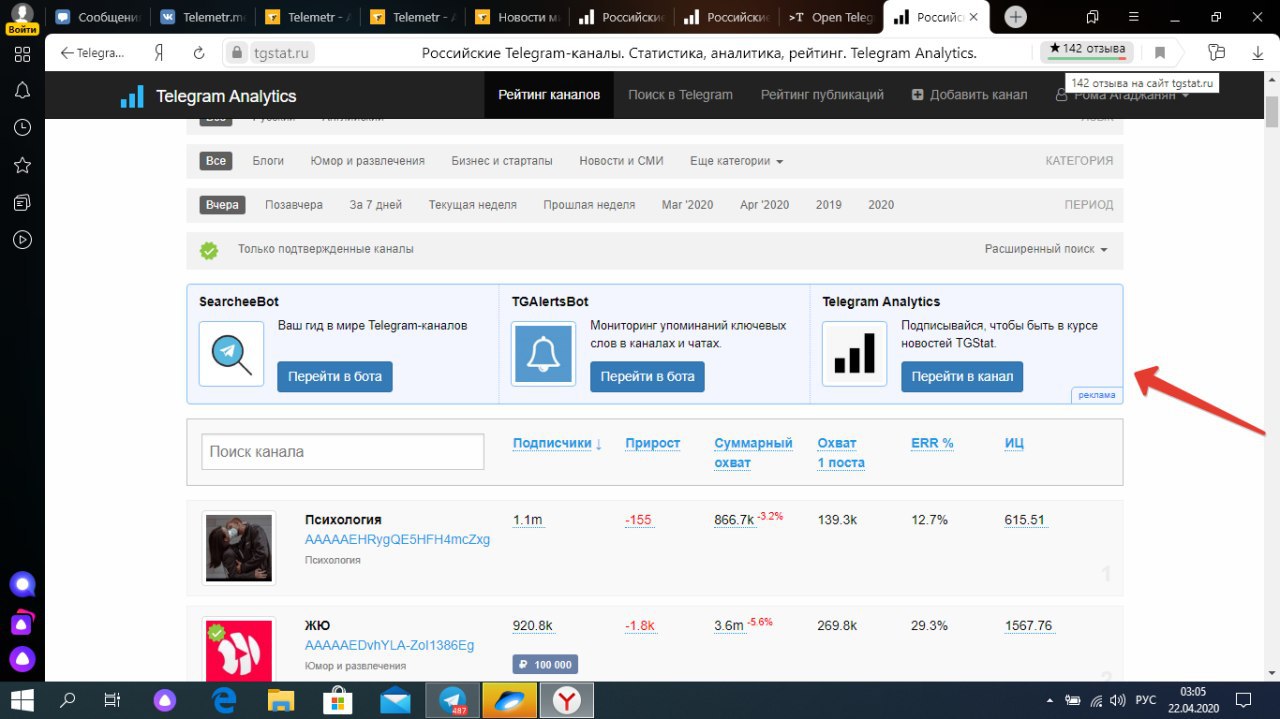Switch to the Open Teleg browser tab
This screenshot has width=1280, height=719.
pyautogui.click(x=831, y=17)
